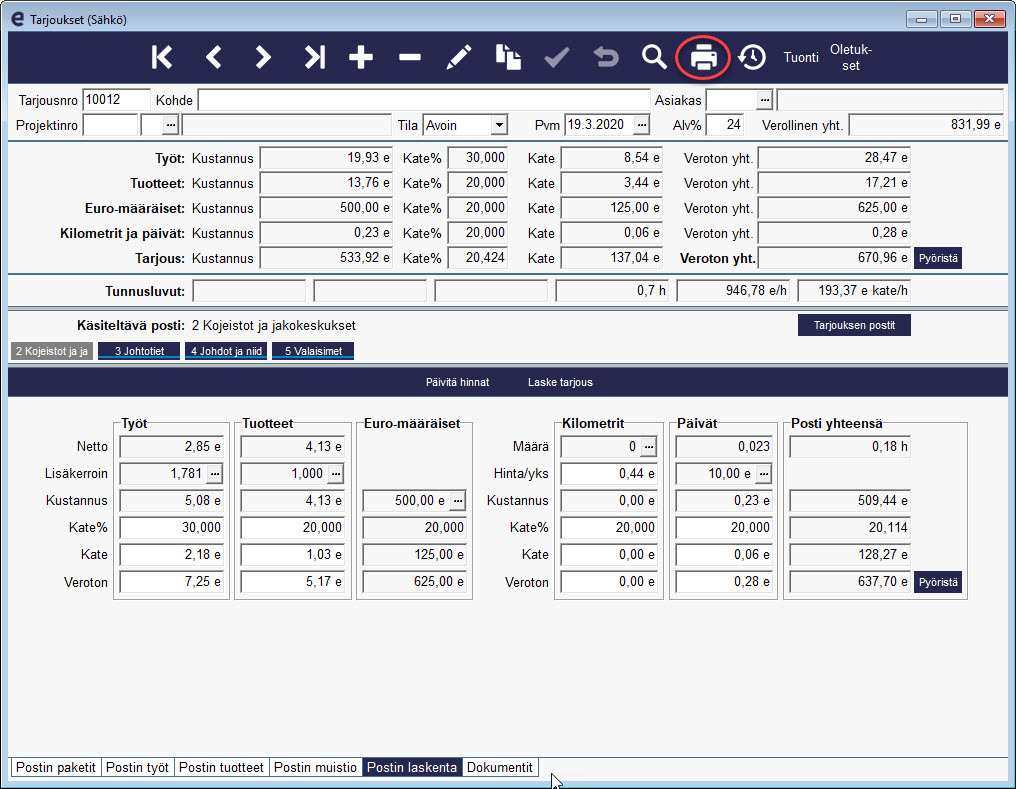Click Pyöristä next to Tarjous Veroton yht.

pos(938,258)
